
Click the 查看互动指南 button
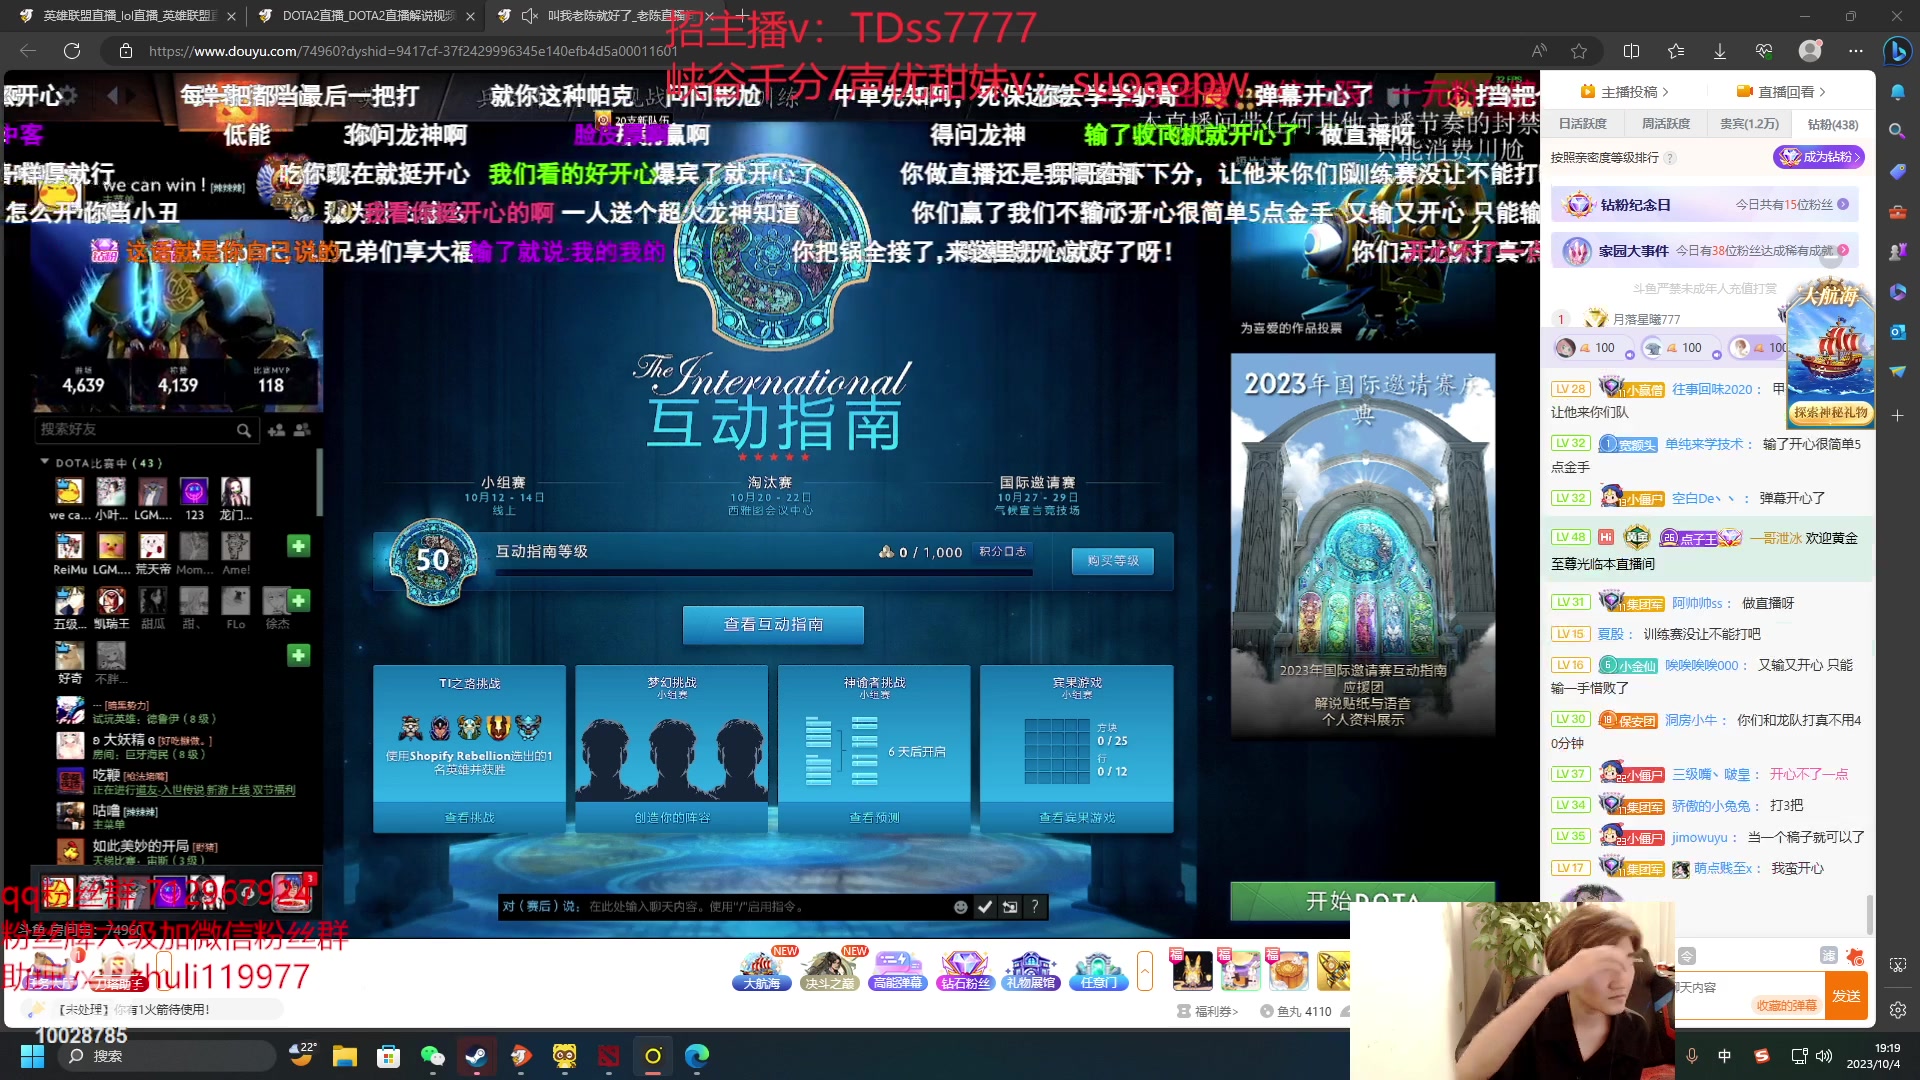point(773,625)
